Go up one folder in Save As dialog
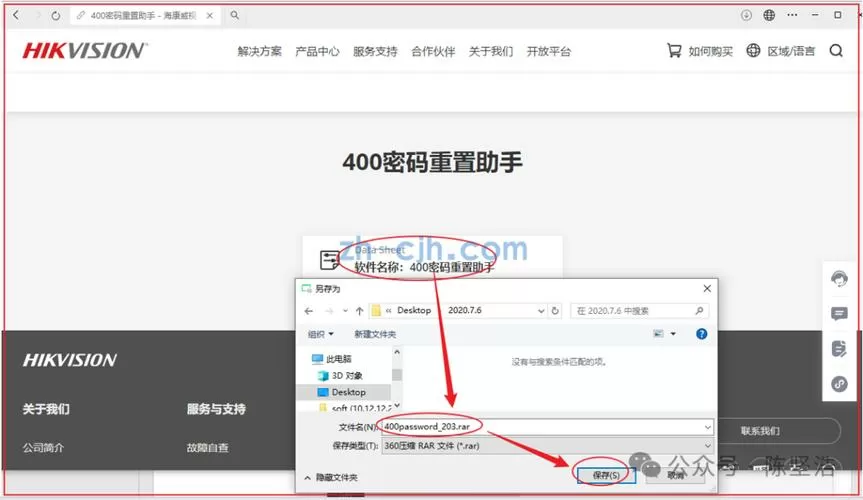This screenshot has width=863, height=500. (359, 311)
